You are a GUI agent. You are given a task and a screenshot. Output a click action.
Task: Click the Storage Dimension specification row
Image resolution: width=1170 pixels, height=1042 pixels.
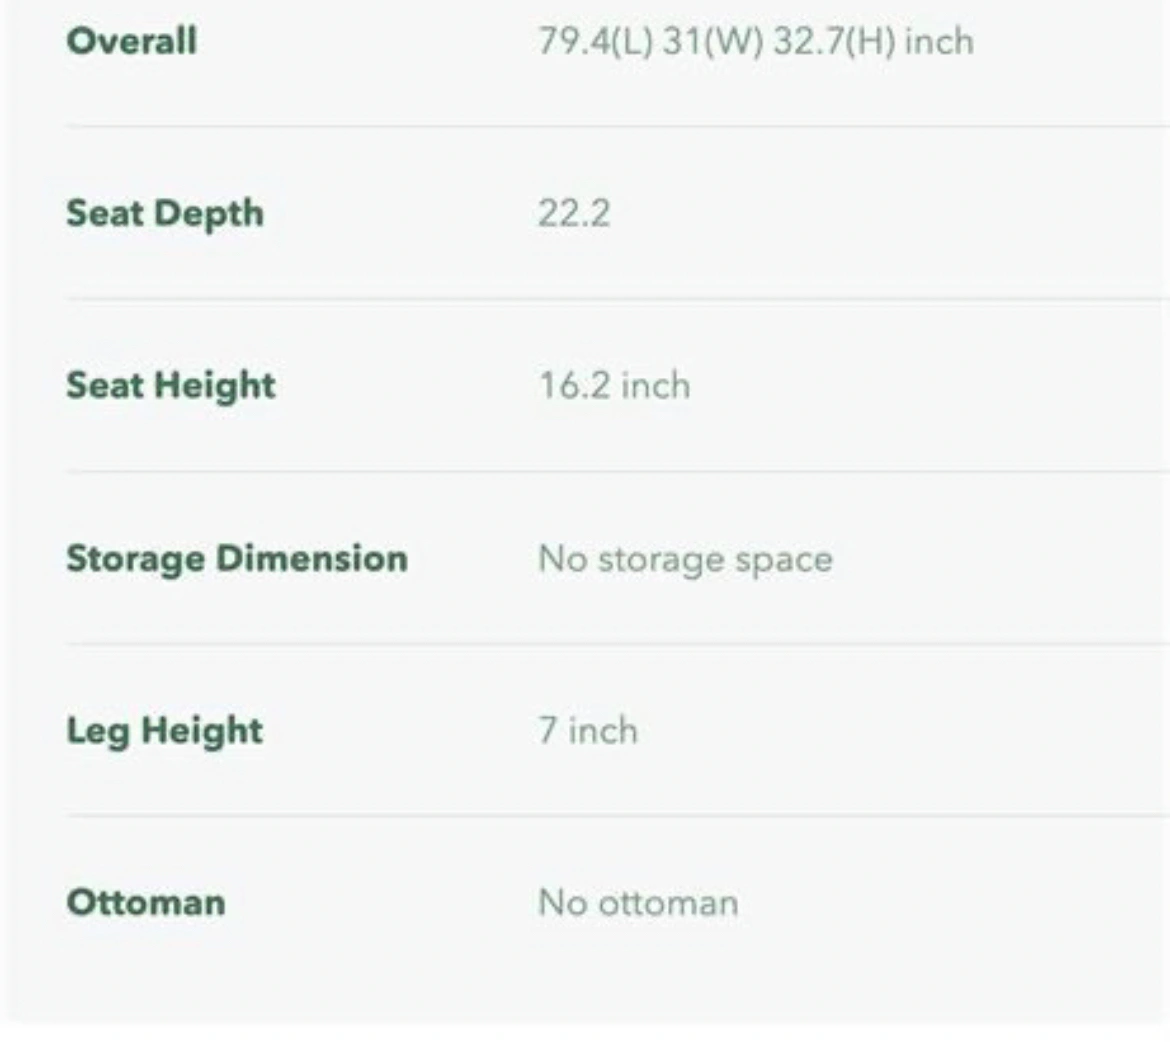(618, 558)
